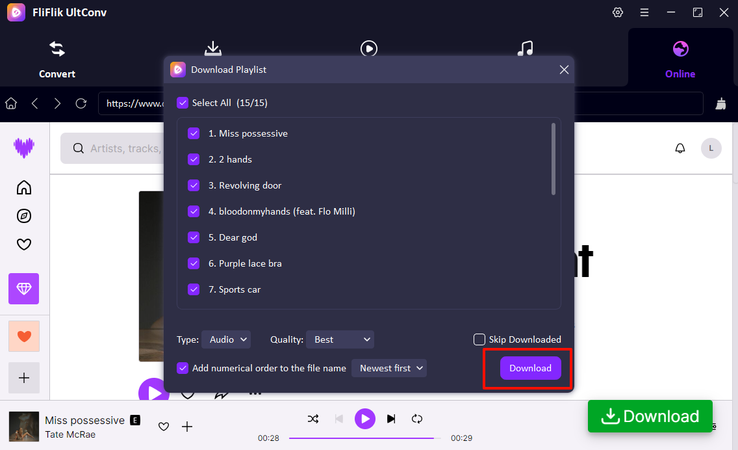Image resolution: width=738 pixels, height=450 pixels.
Task: Uncheck track 7 Sports car
Action: click(x=193, y=289)
